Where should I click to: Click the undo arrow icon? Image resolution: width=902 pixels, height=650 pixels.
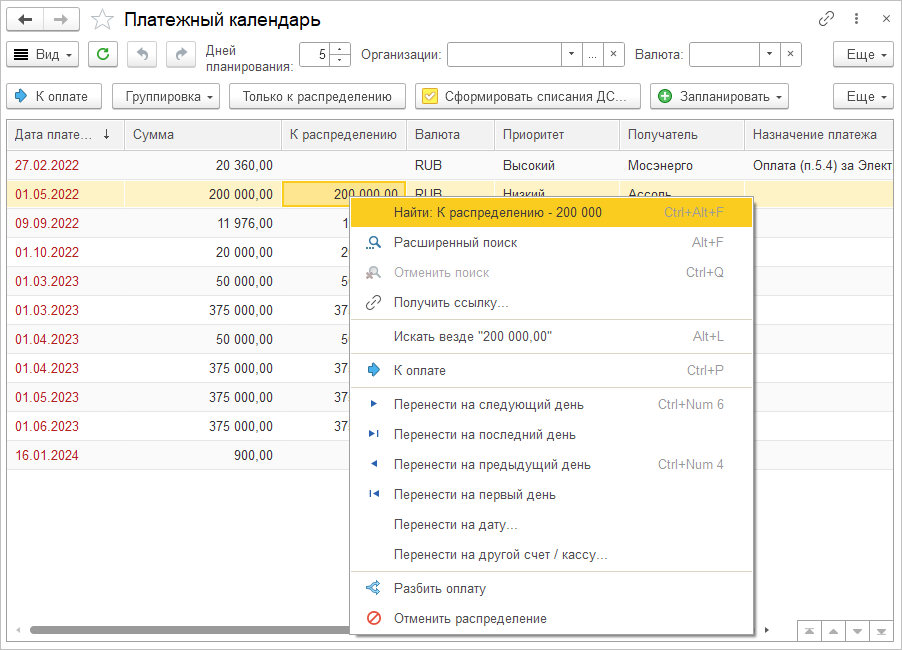click(143, 55)
